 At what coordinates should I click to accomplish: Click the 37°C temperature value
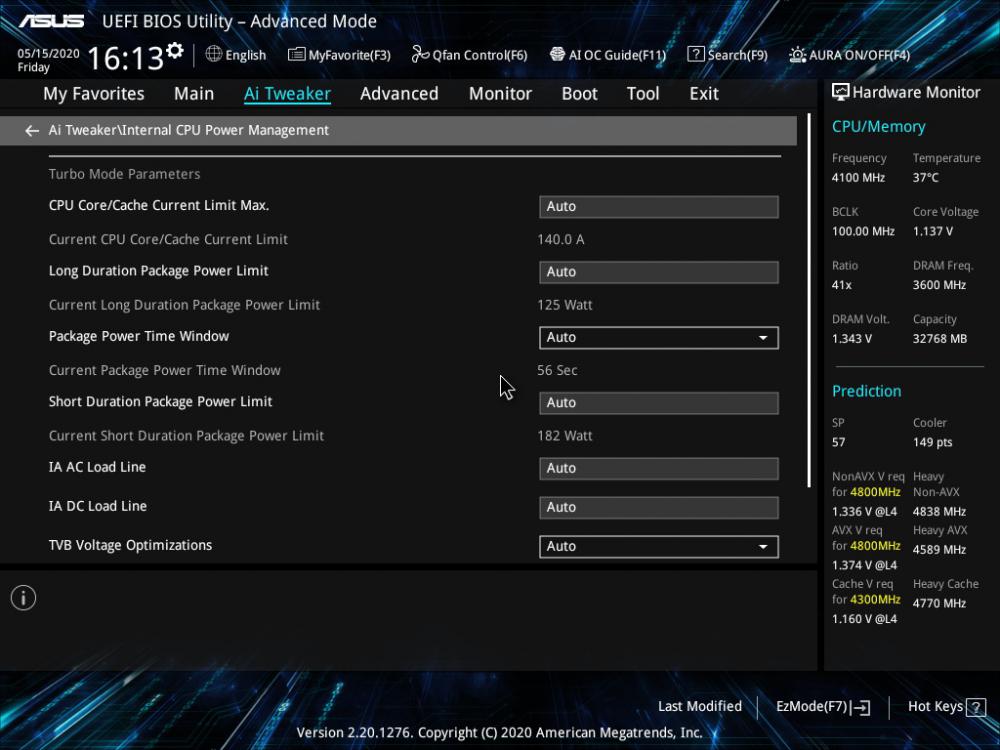pos(925,178)
